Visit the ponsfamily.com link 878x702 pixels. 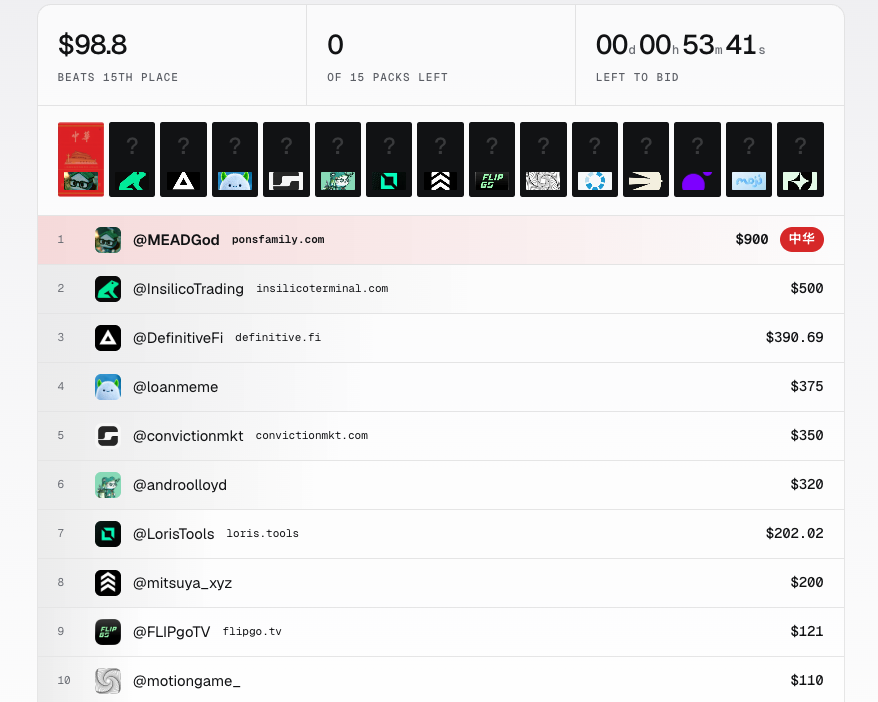tap(278, 240)
